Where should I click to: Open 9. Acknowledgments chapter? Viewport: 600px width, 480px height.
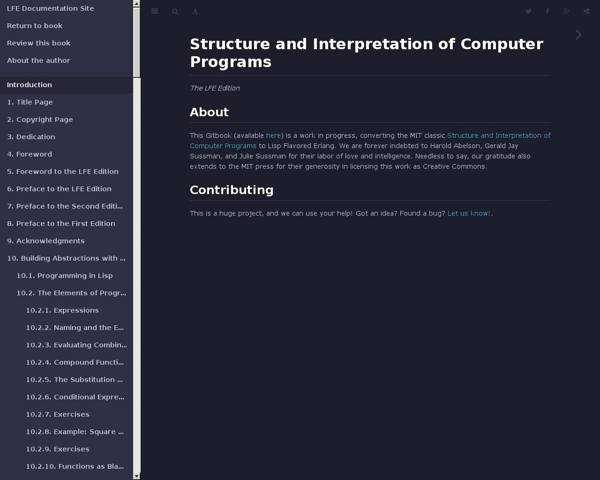tap(46, 241)
